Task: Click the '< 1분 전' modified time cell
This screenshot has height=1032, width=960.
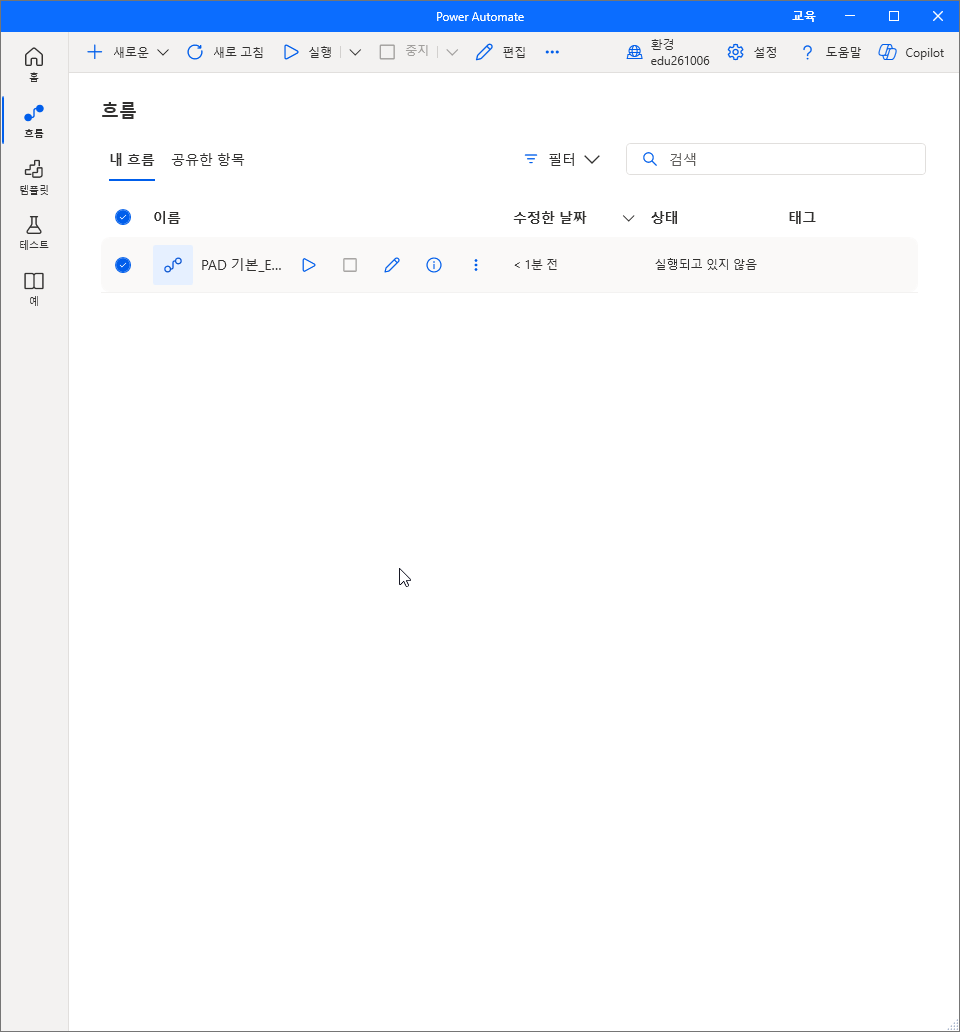Action: click(536, 265)
